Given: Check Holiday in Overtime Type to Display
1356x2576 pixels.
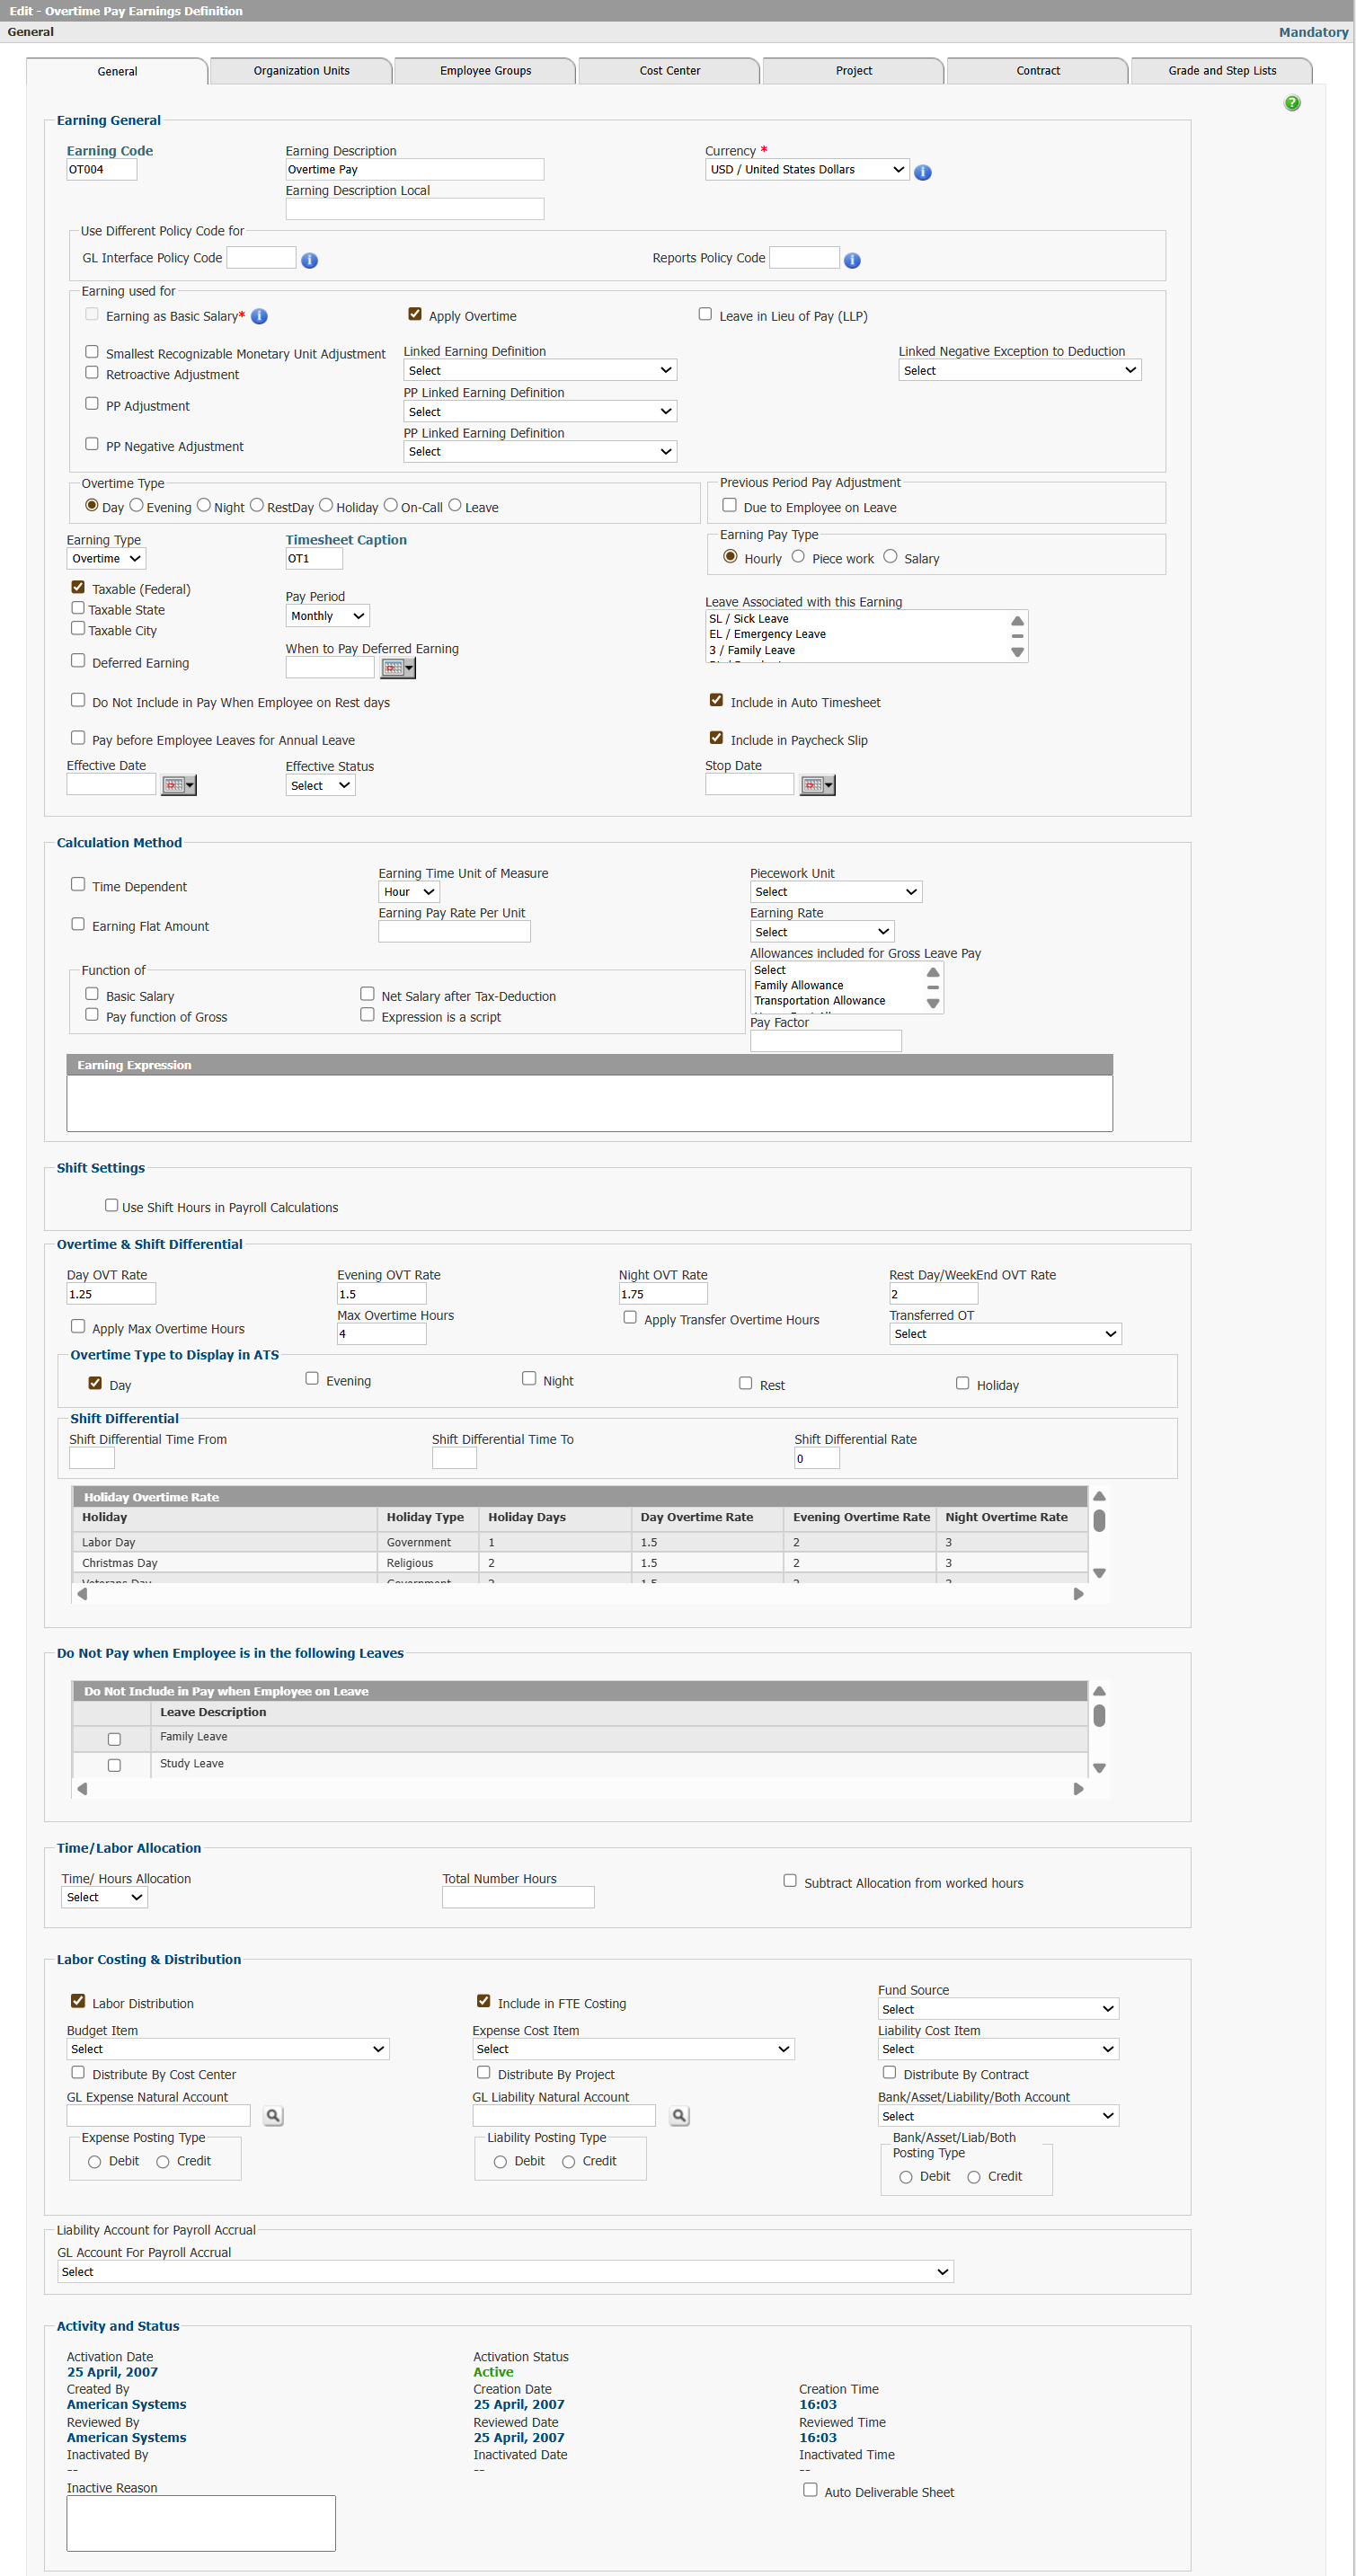Looking at the screenshot, I should tap(962, 1383).
